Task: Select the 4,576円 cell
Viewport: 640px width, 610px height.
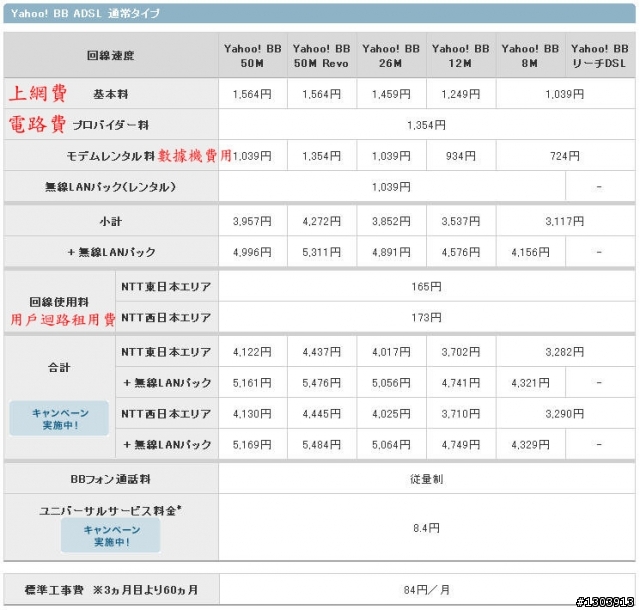Action: coord(461,252)
